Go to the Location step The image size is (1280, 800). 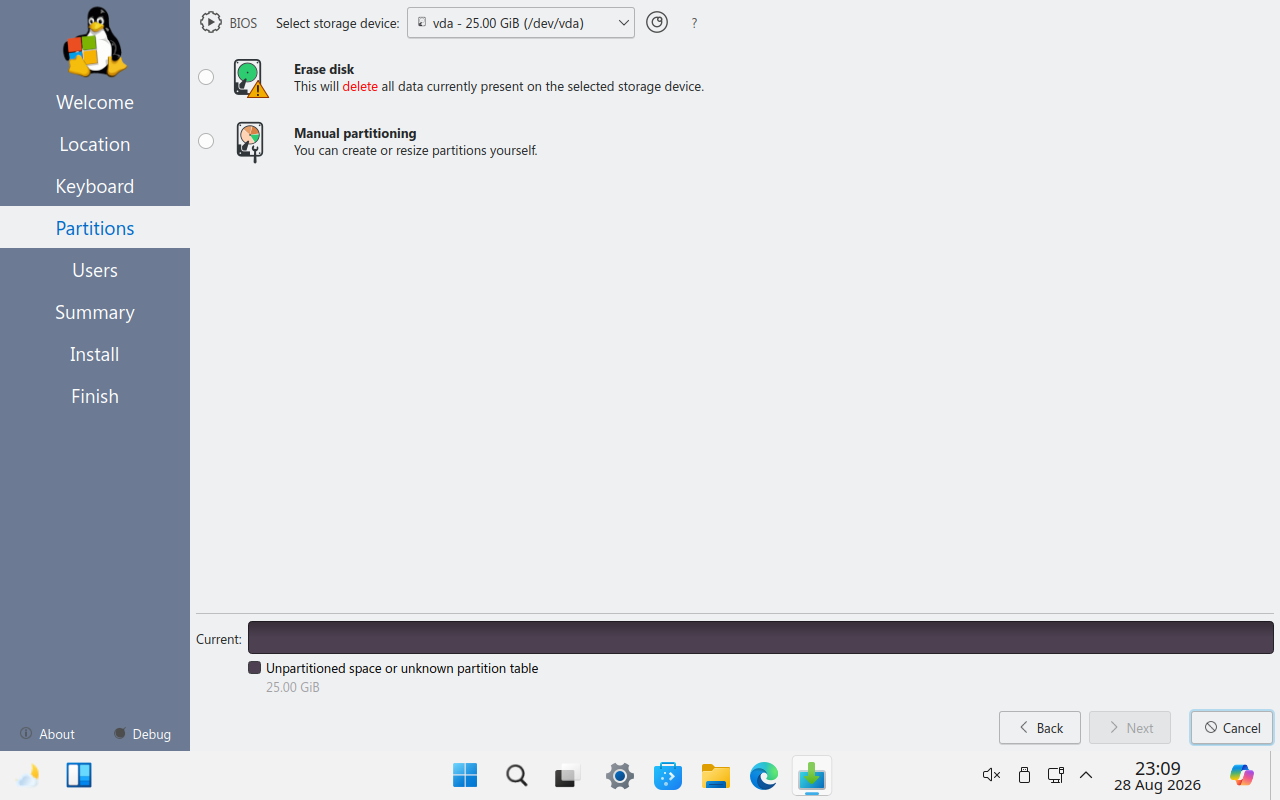pyautogui.click(x=95, y=144)
